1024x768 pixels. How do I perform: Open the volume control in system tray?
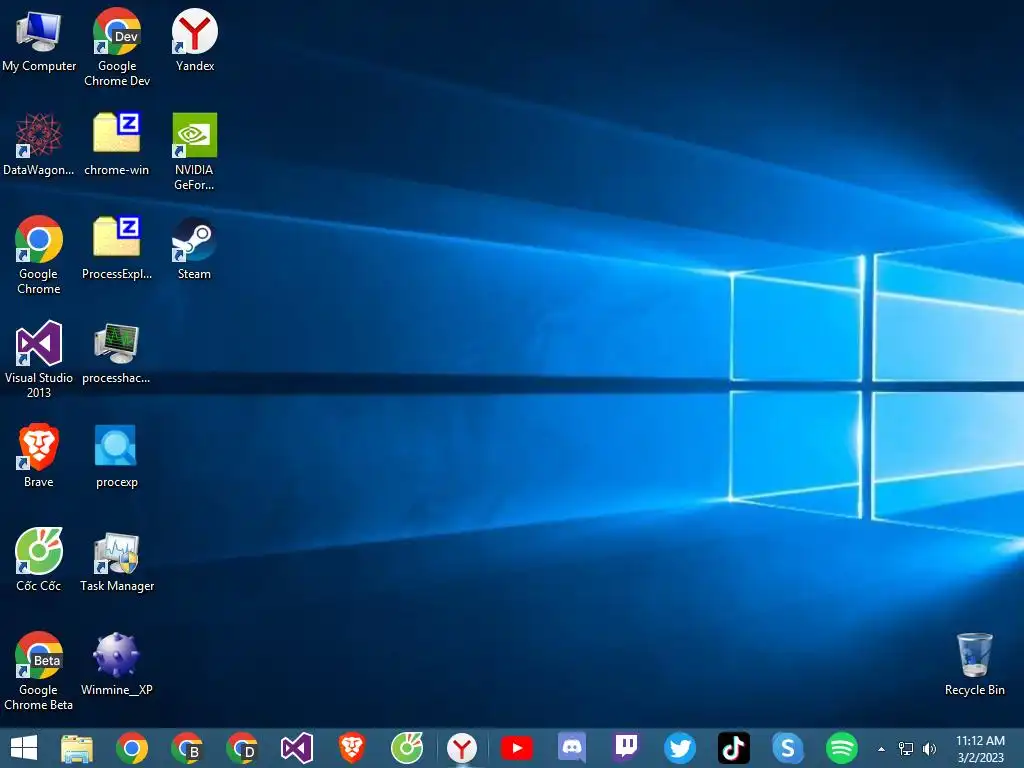pos(929,748)
